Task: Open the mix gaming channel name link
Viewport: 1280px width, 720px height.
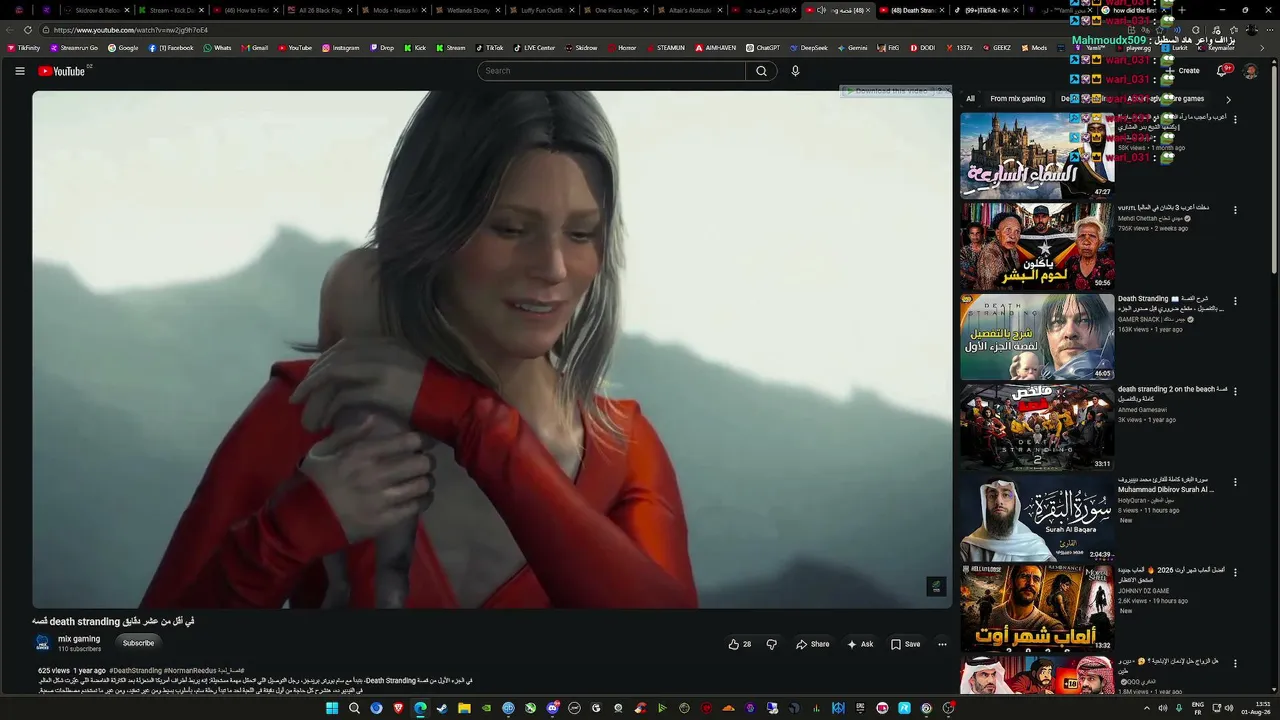Action: 79,639
